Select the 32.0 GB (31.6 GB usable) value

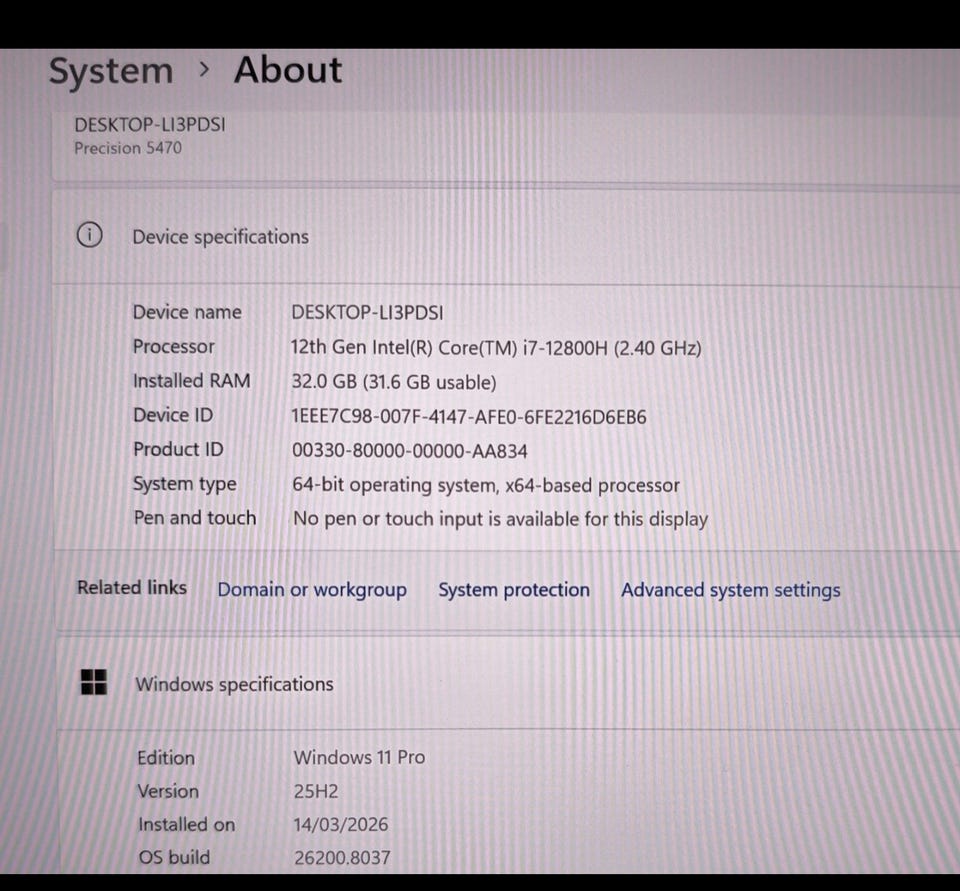(x=394, y=382)
